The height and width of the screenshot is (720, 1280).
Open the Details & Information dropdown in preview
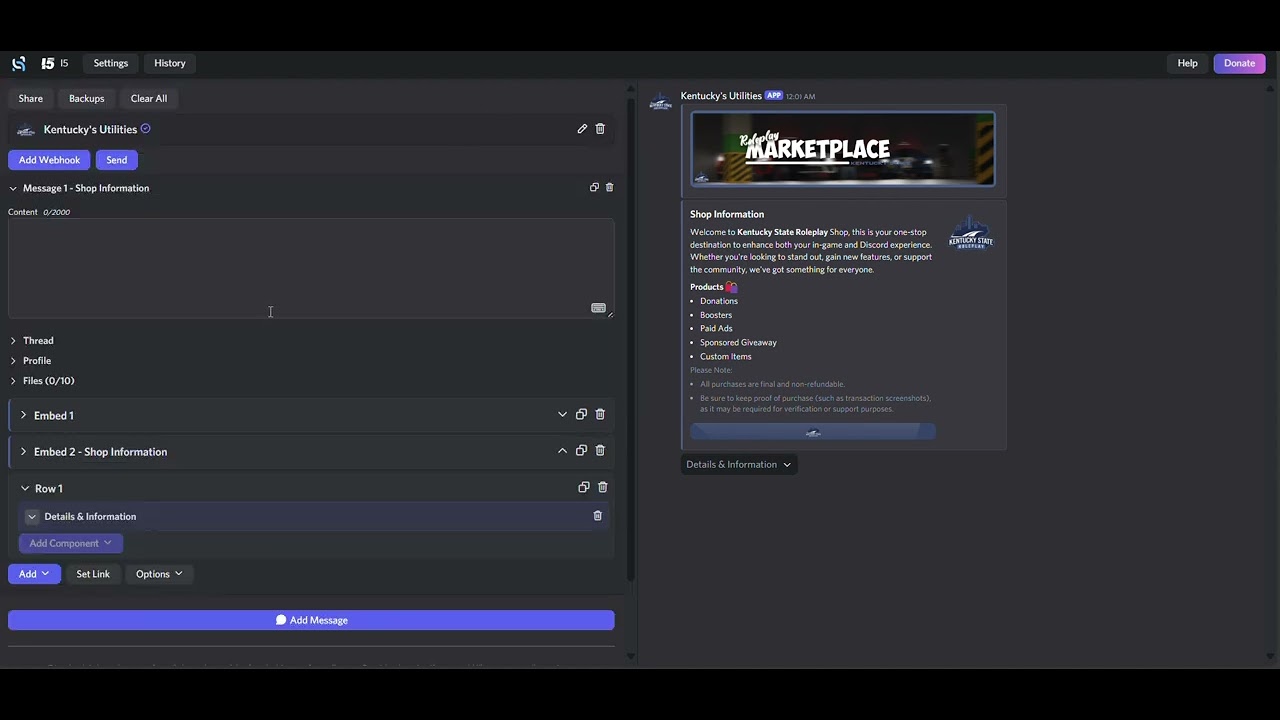click(738, 464)
